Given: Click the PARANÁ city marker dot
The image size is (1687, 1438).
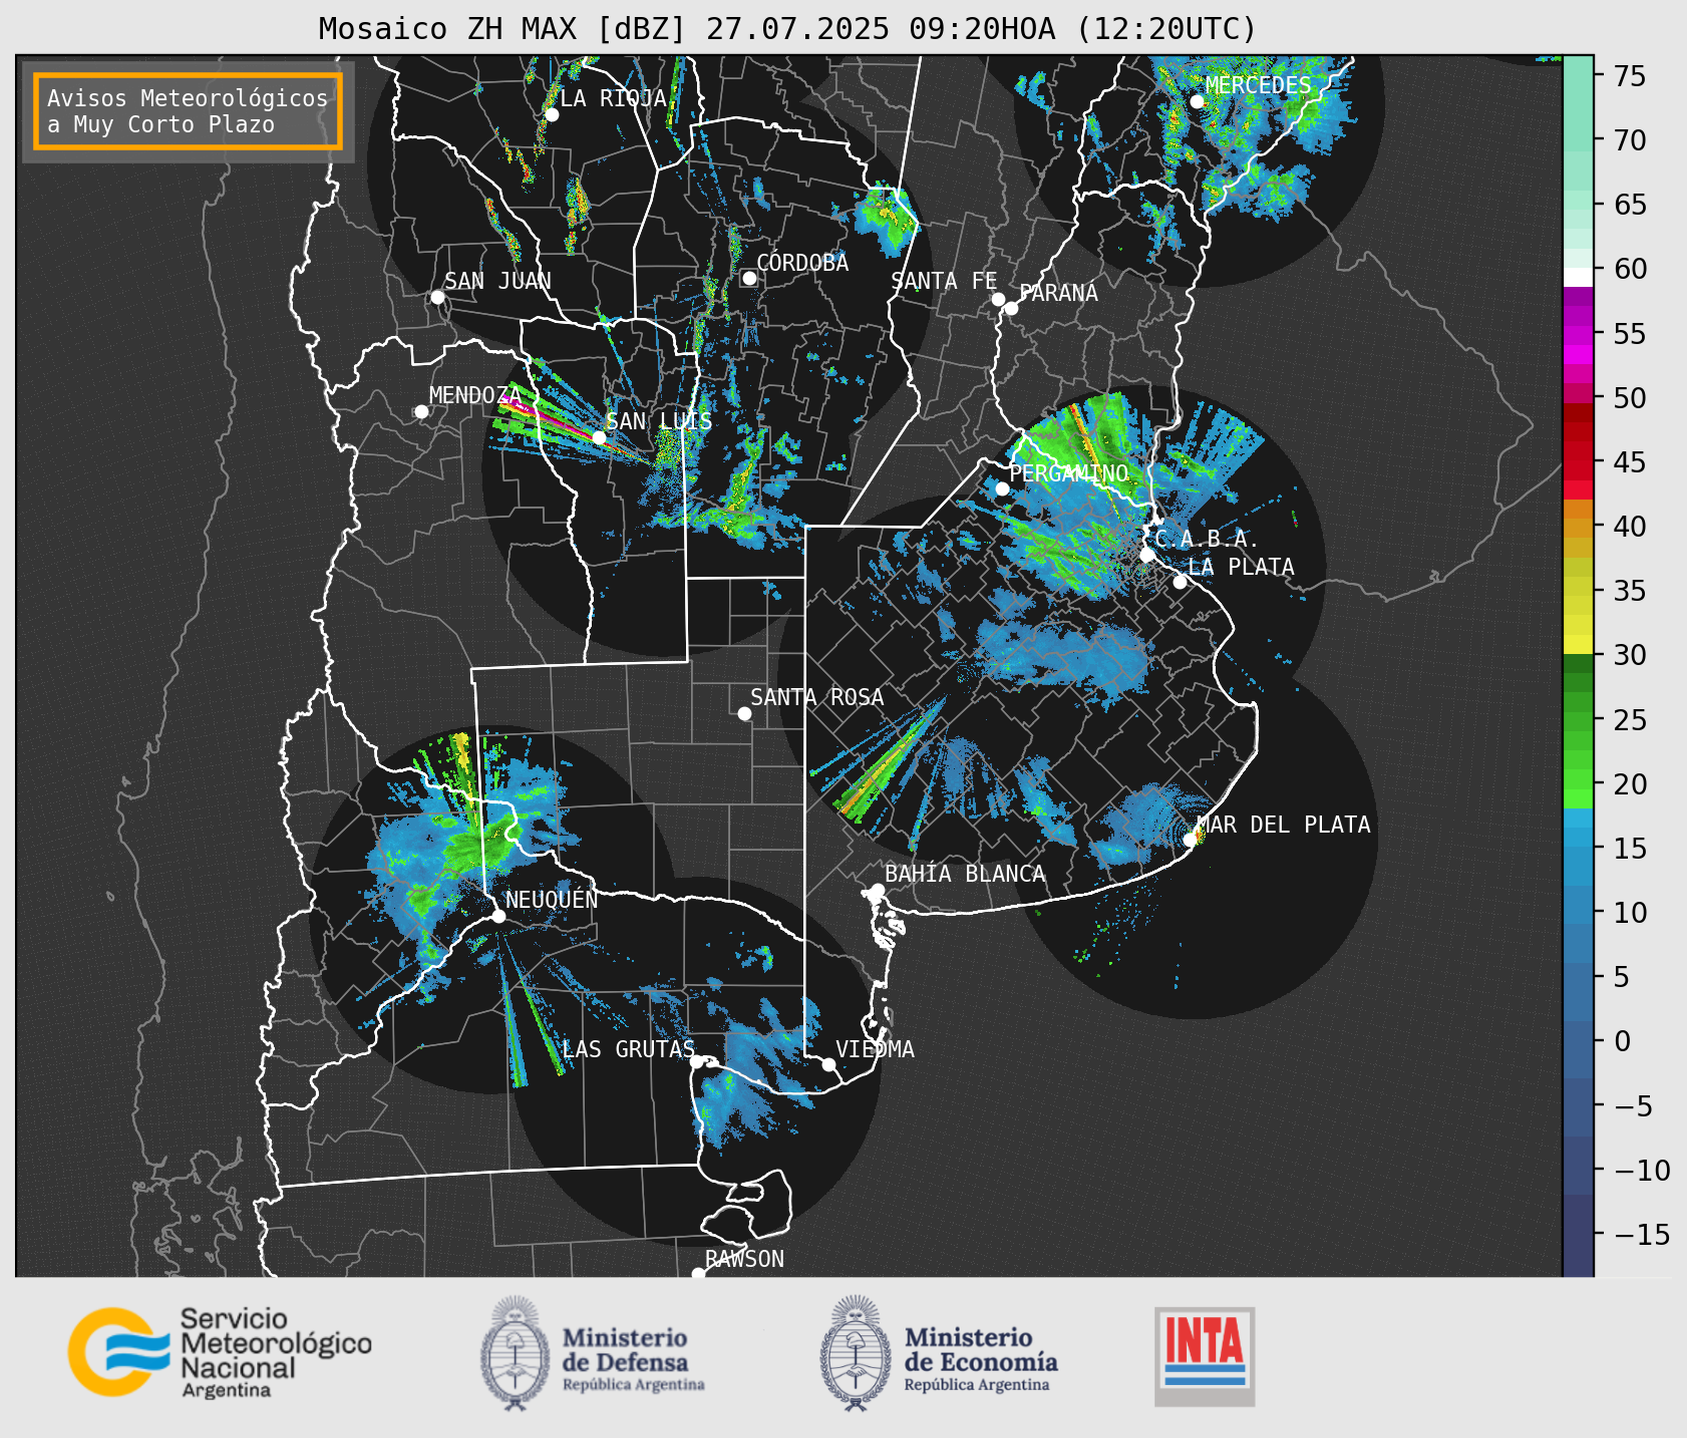Looking at the screenshot, I should (x=1011, y=308).
